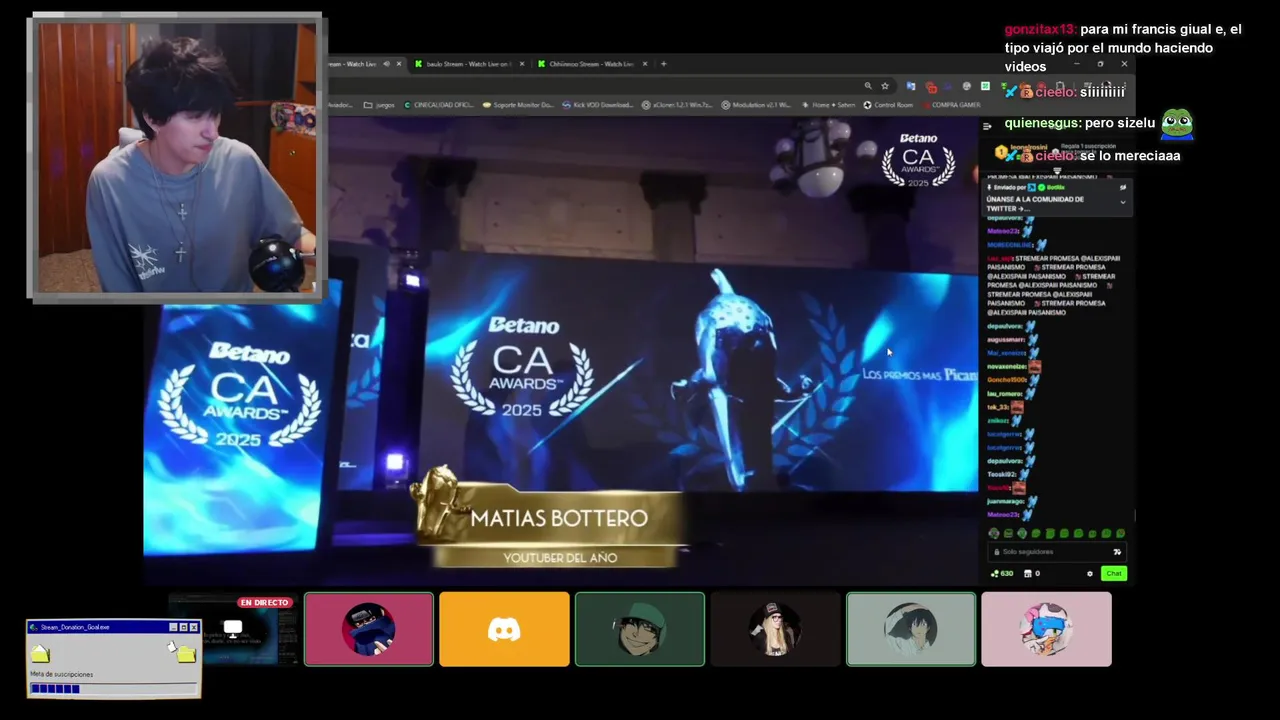Select the first quick emote in row
The width and height of the screenshot is (1280, 720).
(x=994, y=533)
